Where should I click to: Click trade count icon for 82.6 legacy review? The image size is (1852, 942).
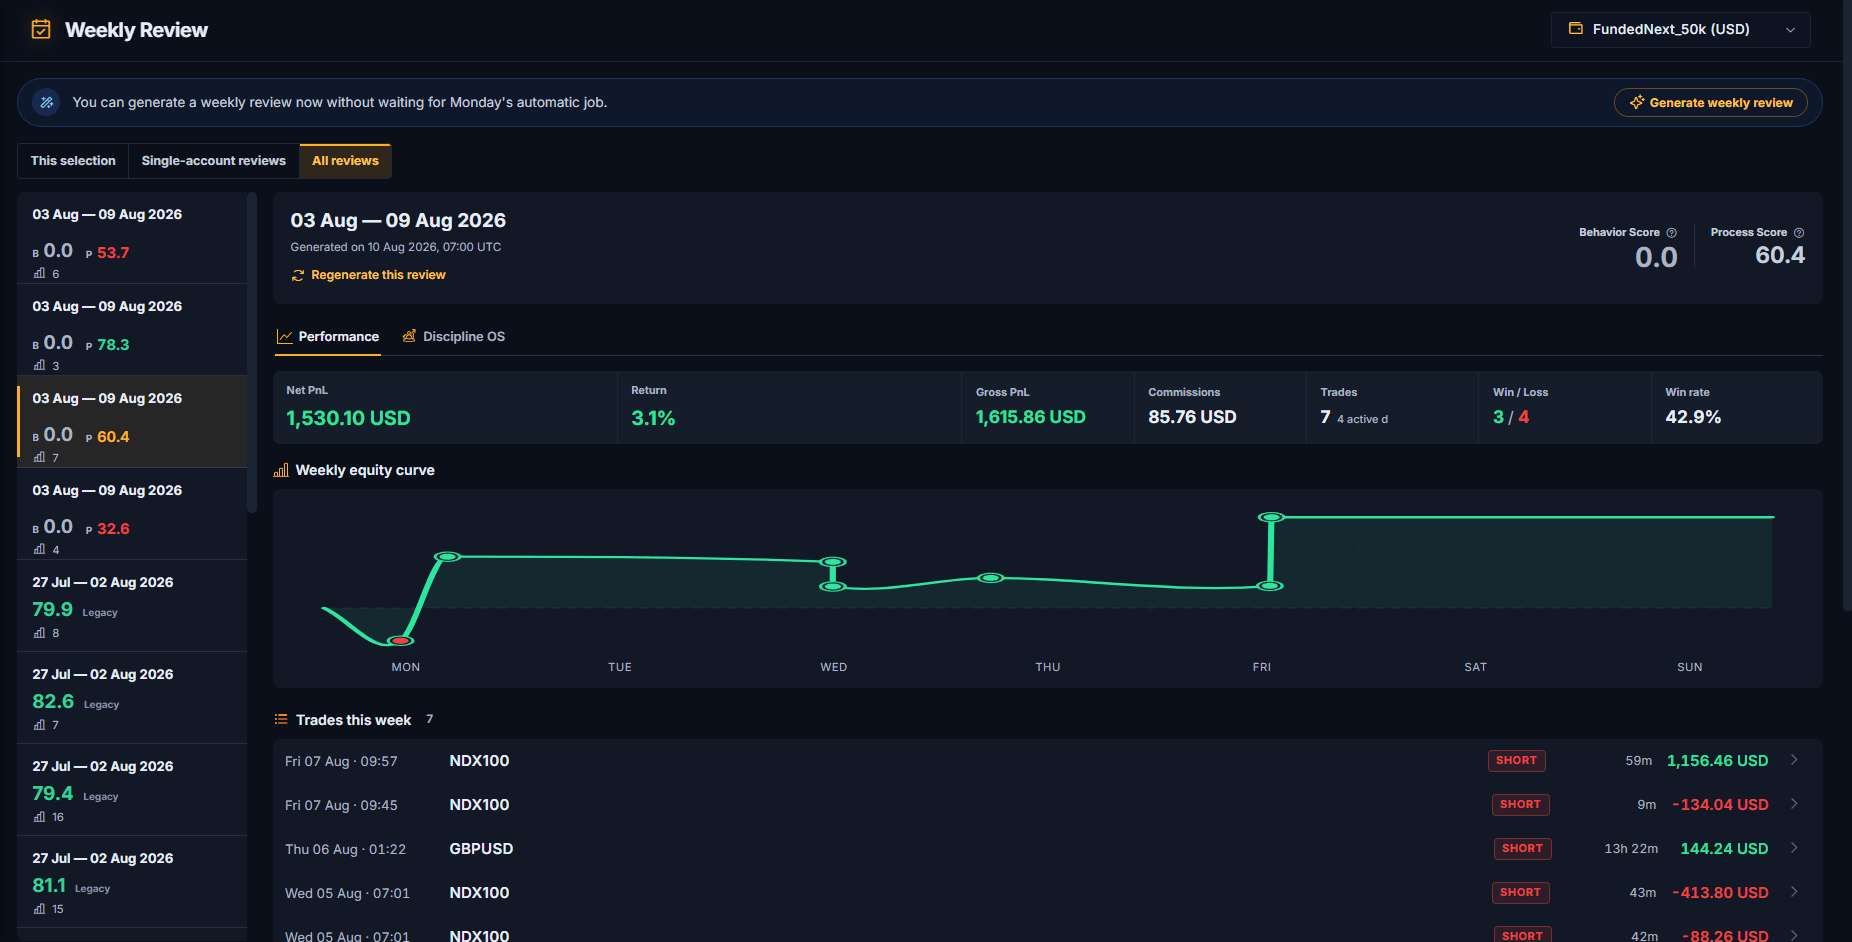pyautogui.click(x=40, y=725)
